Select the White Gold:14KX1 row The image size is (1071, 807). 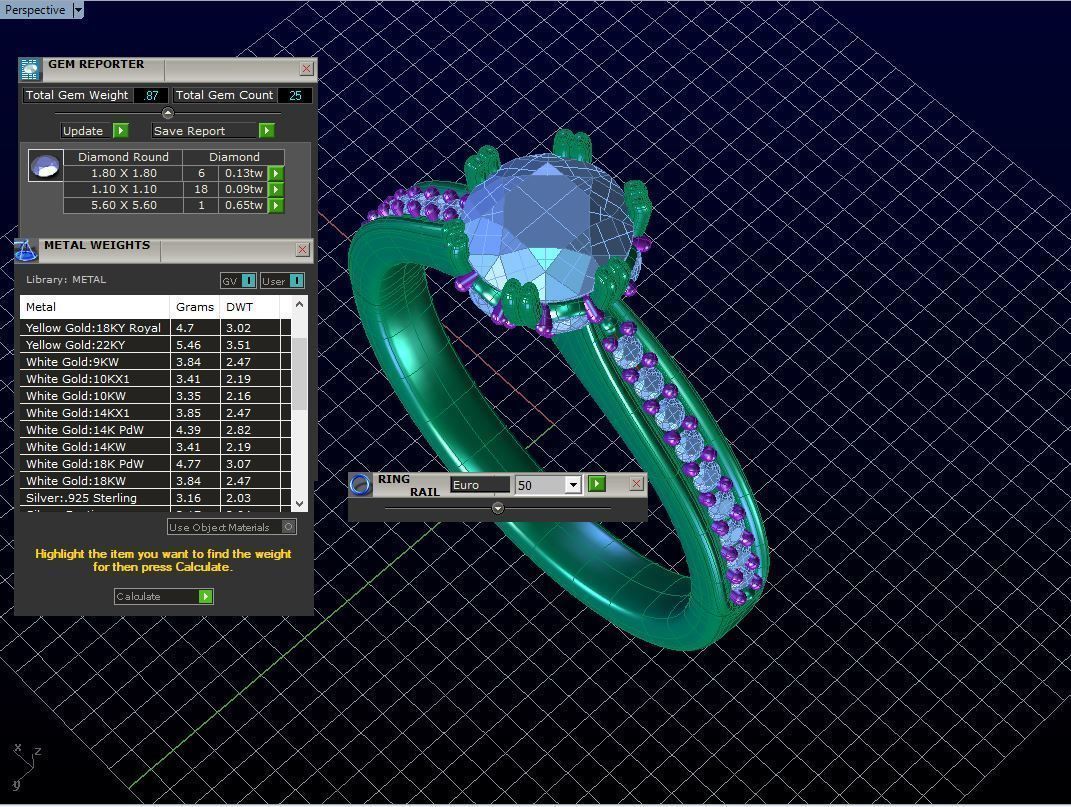pos(156,413)
